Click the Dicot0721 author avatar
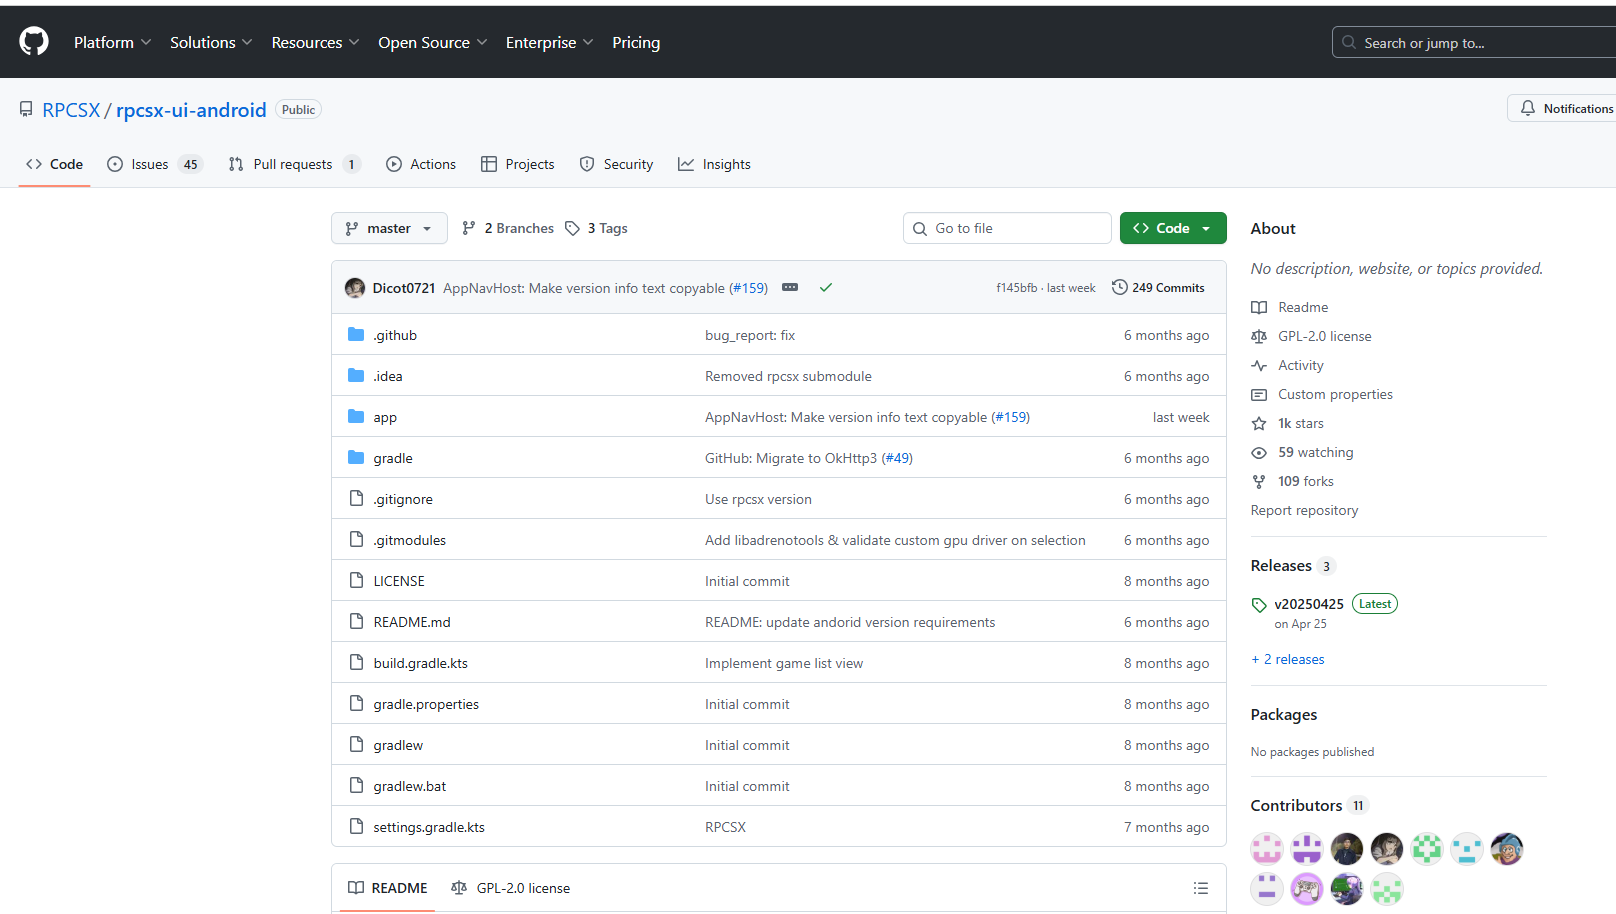The height and width of the screenshot is (914, 1616). (355, 288)
